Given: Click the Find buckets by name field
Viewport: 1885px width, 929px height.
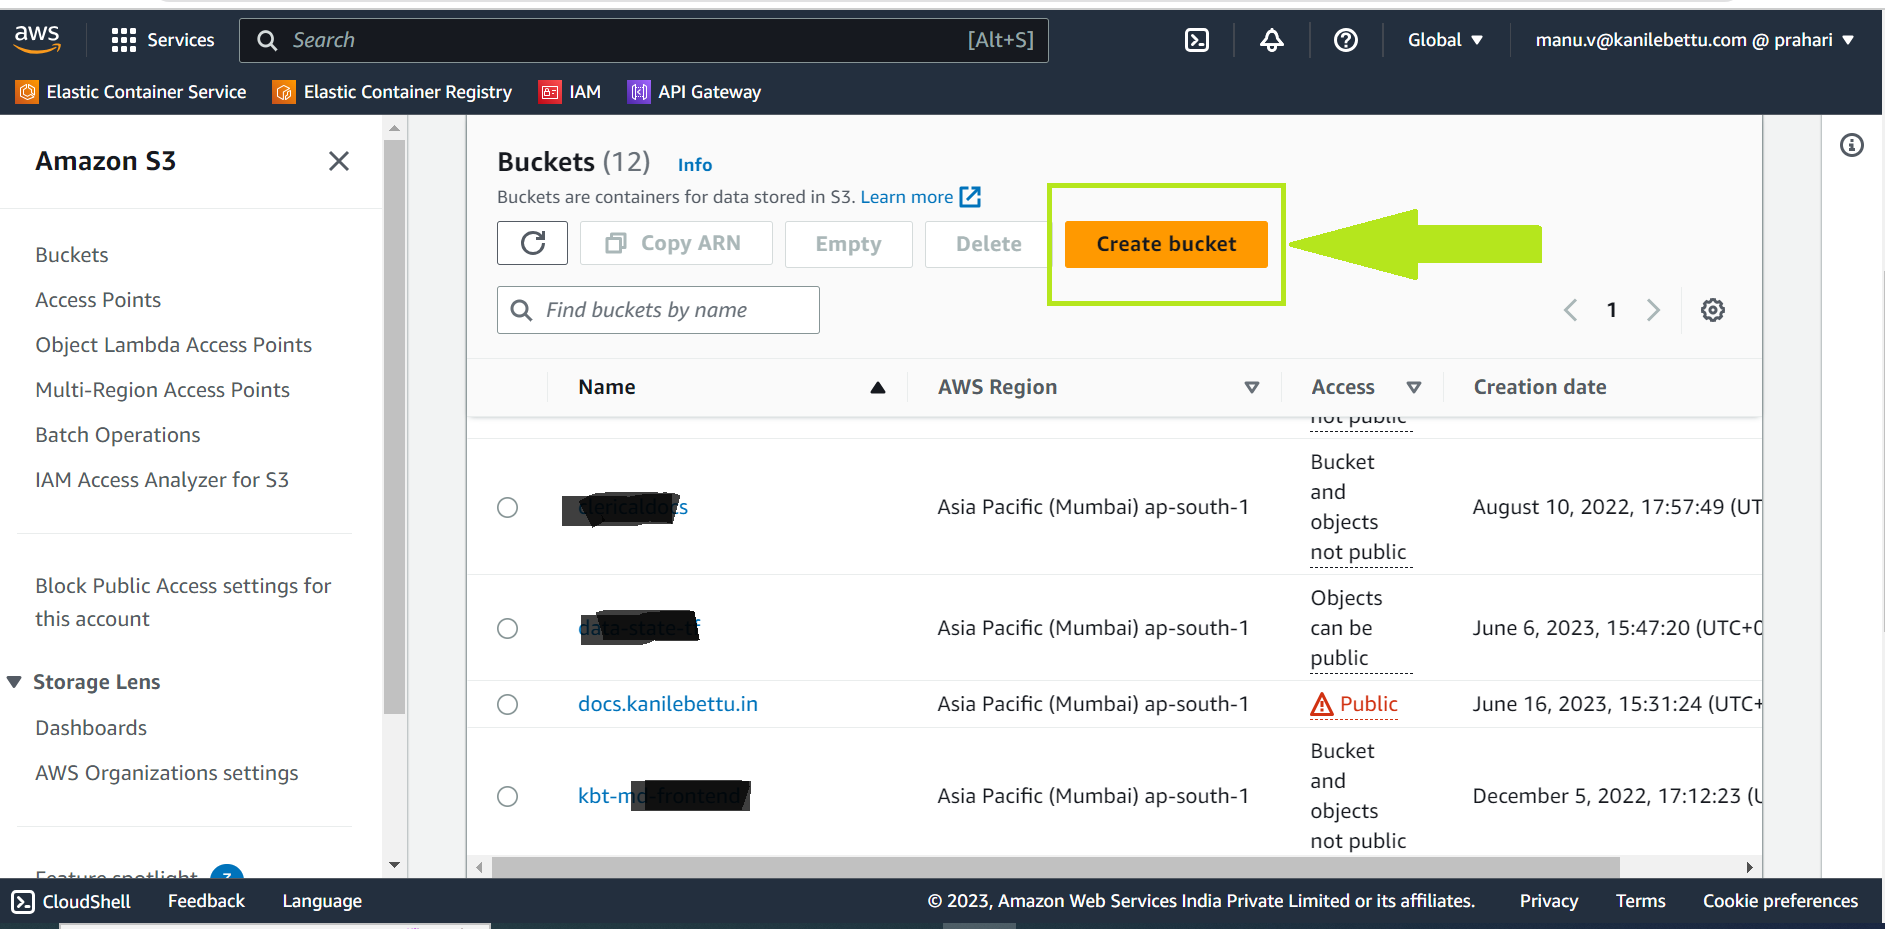Looking at the screenshot, I should [x=658, y=310].
